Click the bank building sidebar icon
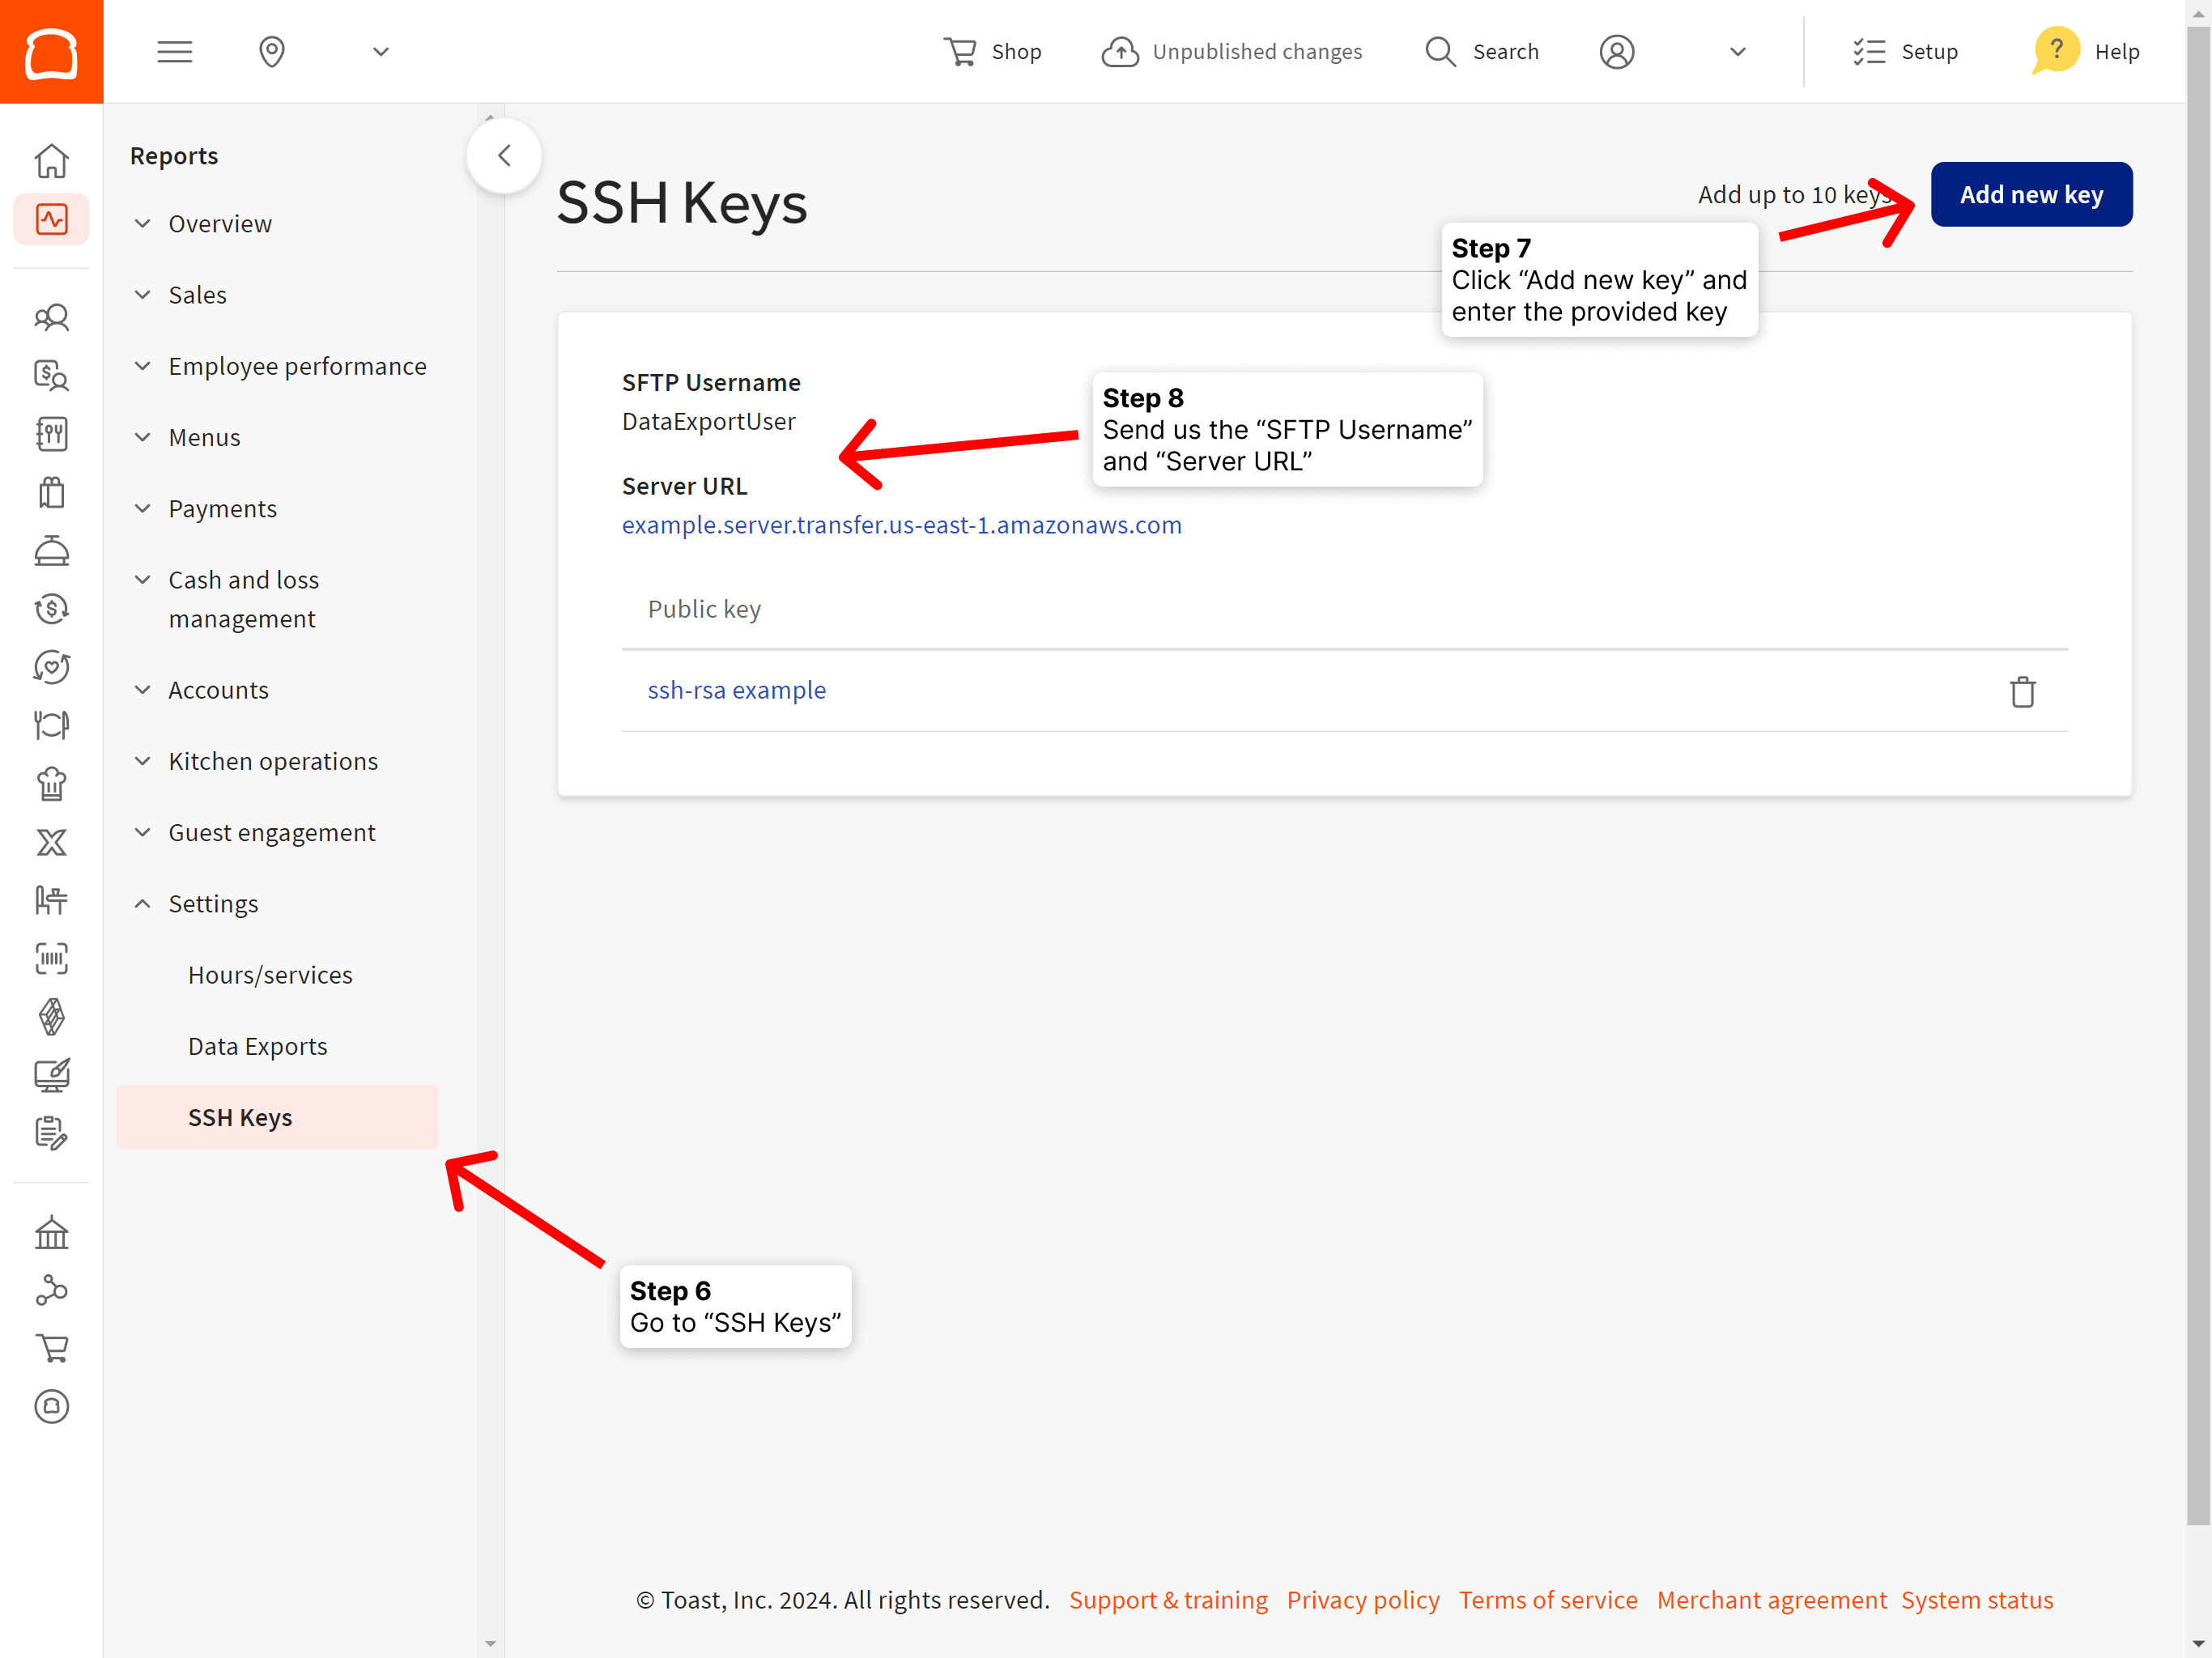2212x1658 pixels. coord(51,1233)
